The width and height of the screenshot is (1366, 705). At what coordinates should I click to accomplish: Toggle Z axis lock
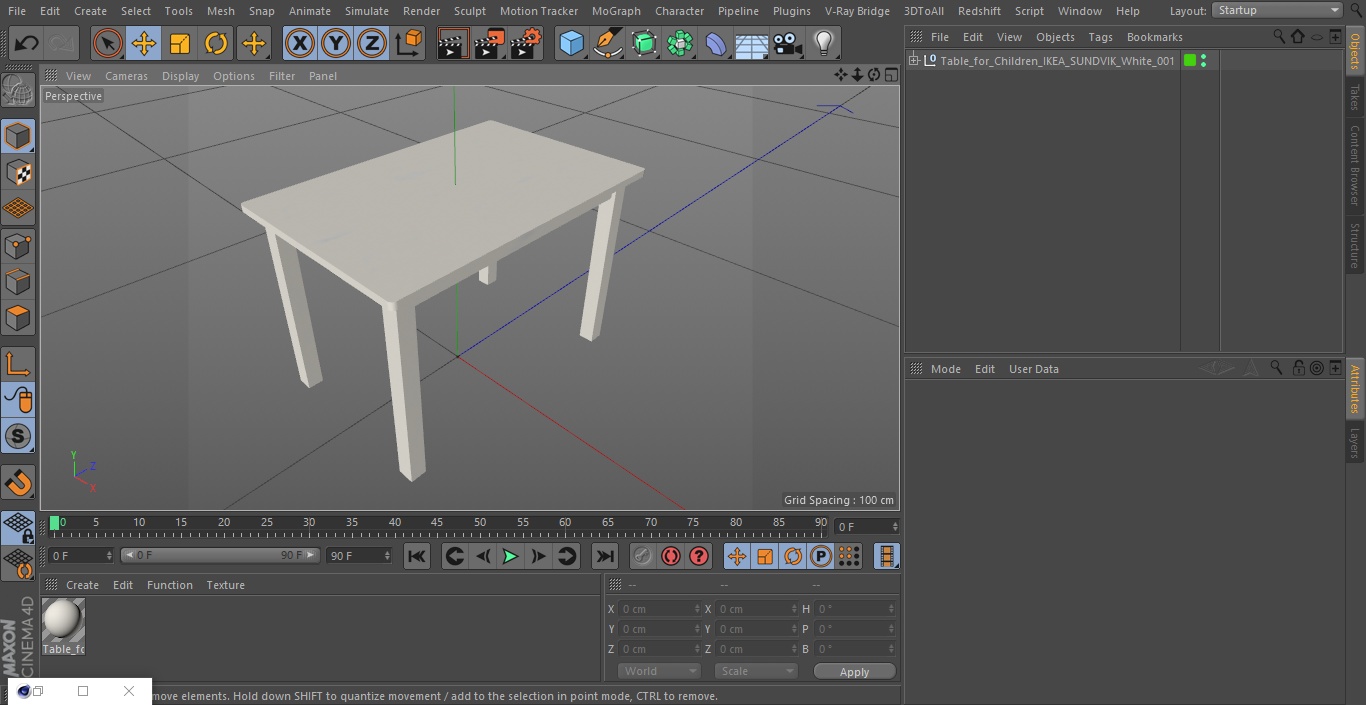click(372, 43)
